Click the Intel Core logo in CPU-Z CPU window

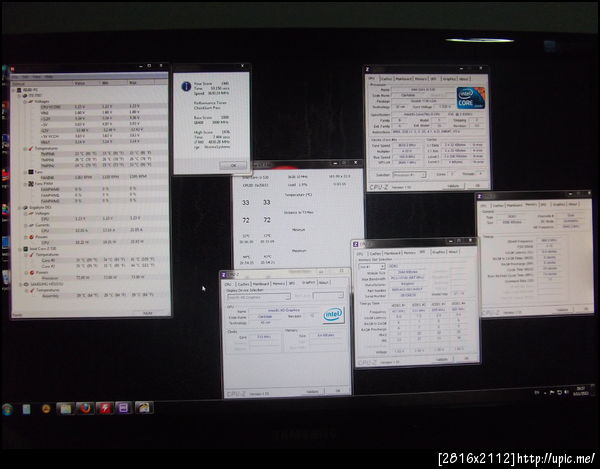coord(471,98)
